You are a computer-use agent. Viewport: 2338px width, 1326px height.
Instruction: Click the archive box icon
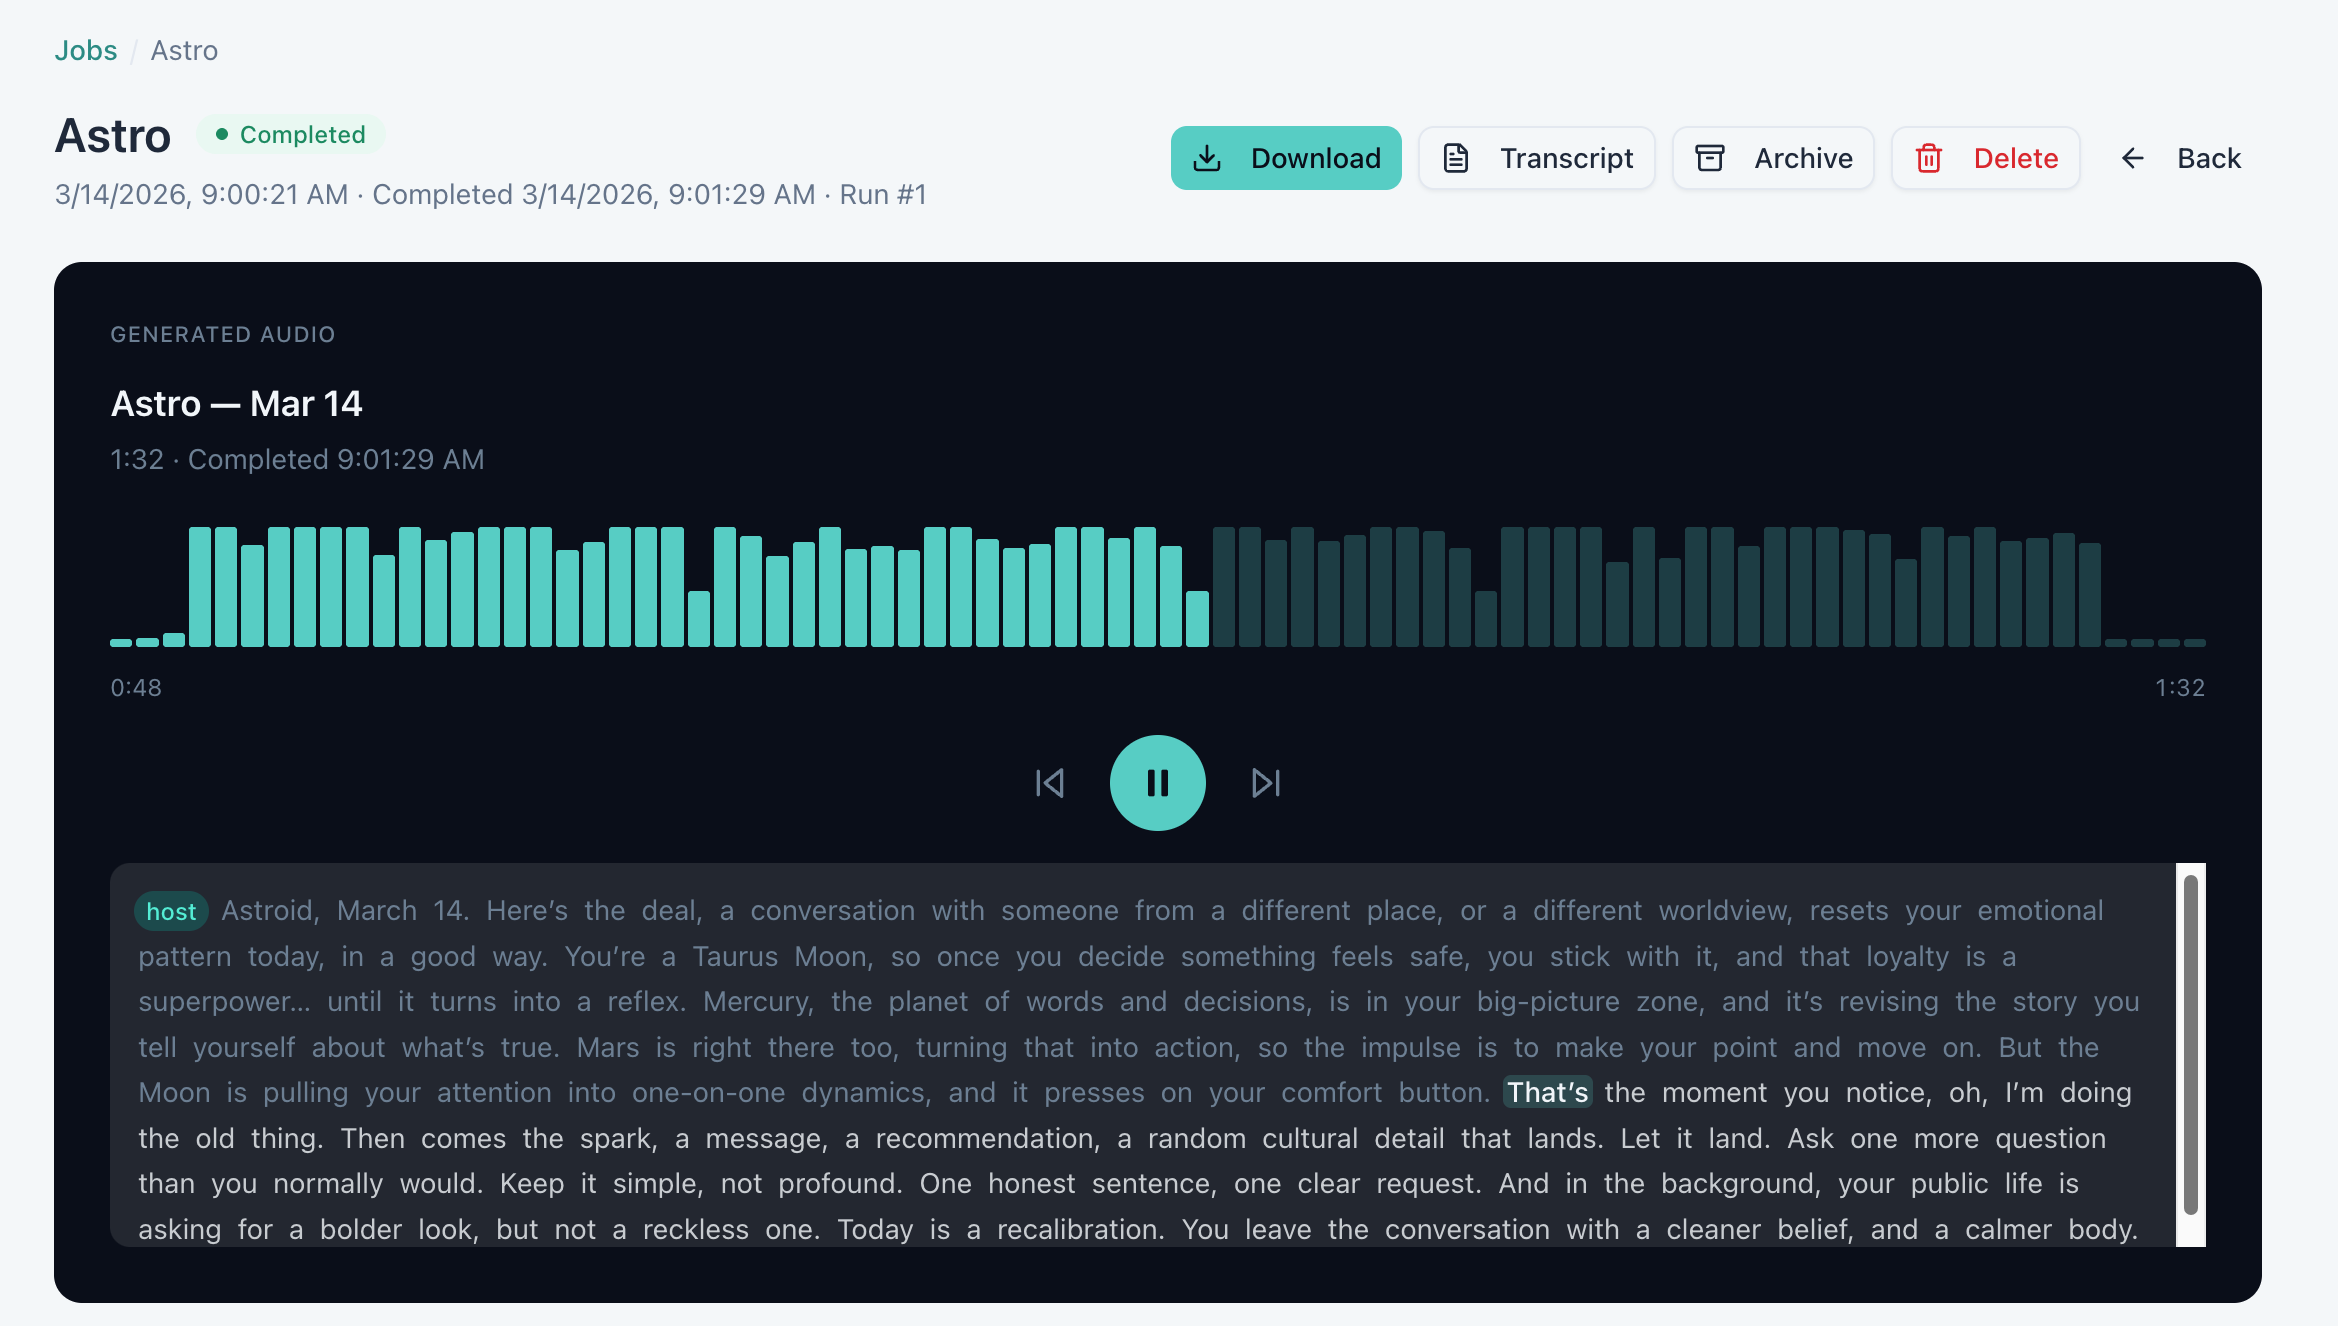pos(1710,158)
